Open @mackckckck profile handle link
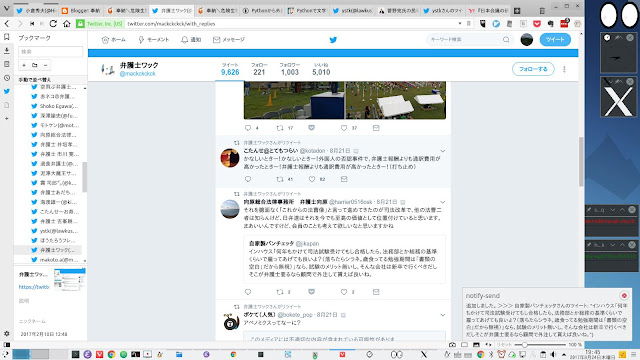640x360 pixels. pos(138,74)
